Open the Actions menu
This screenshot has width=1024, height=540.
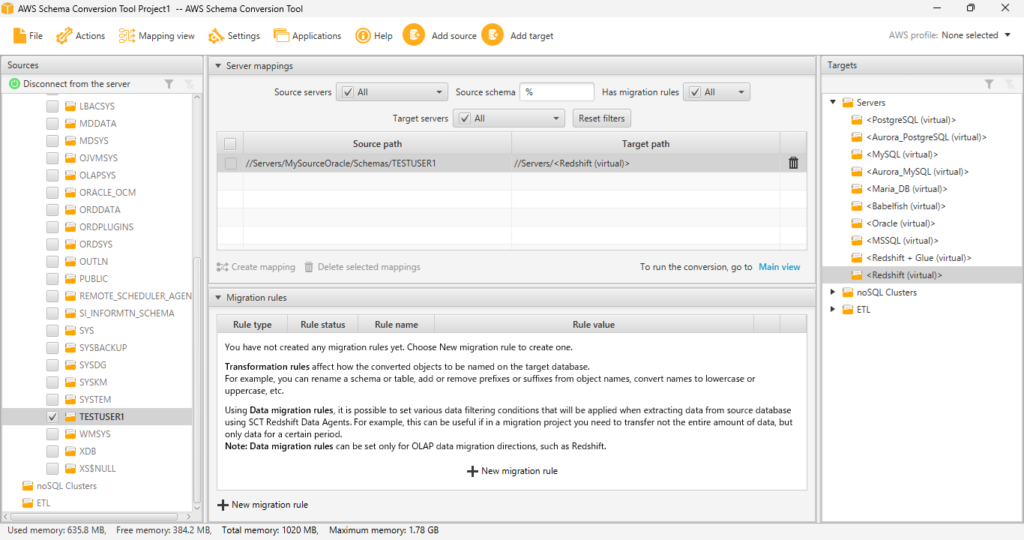point(81,36)
